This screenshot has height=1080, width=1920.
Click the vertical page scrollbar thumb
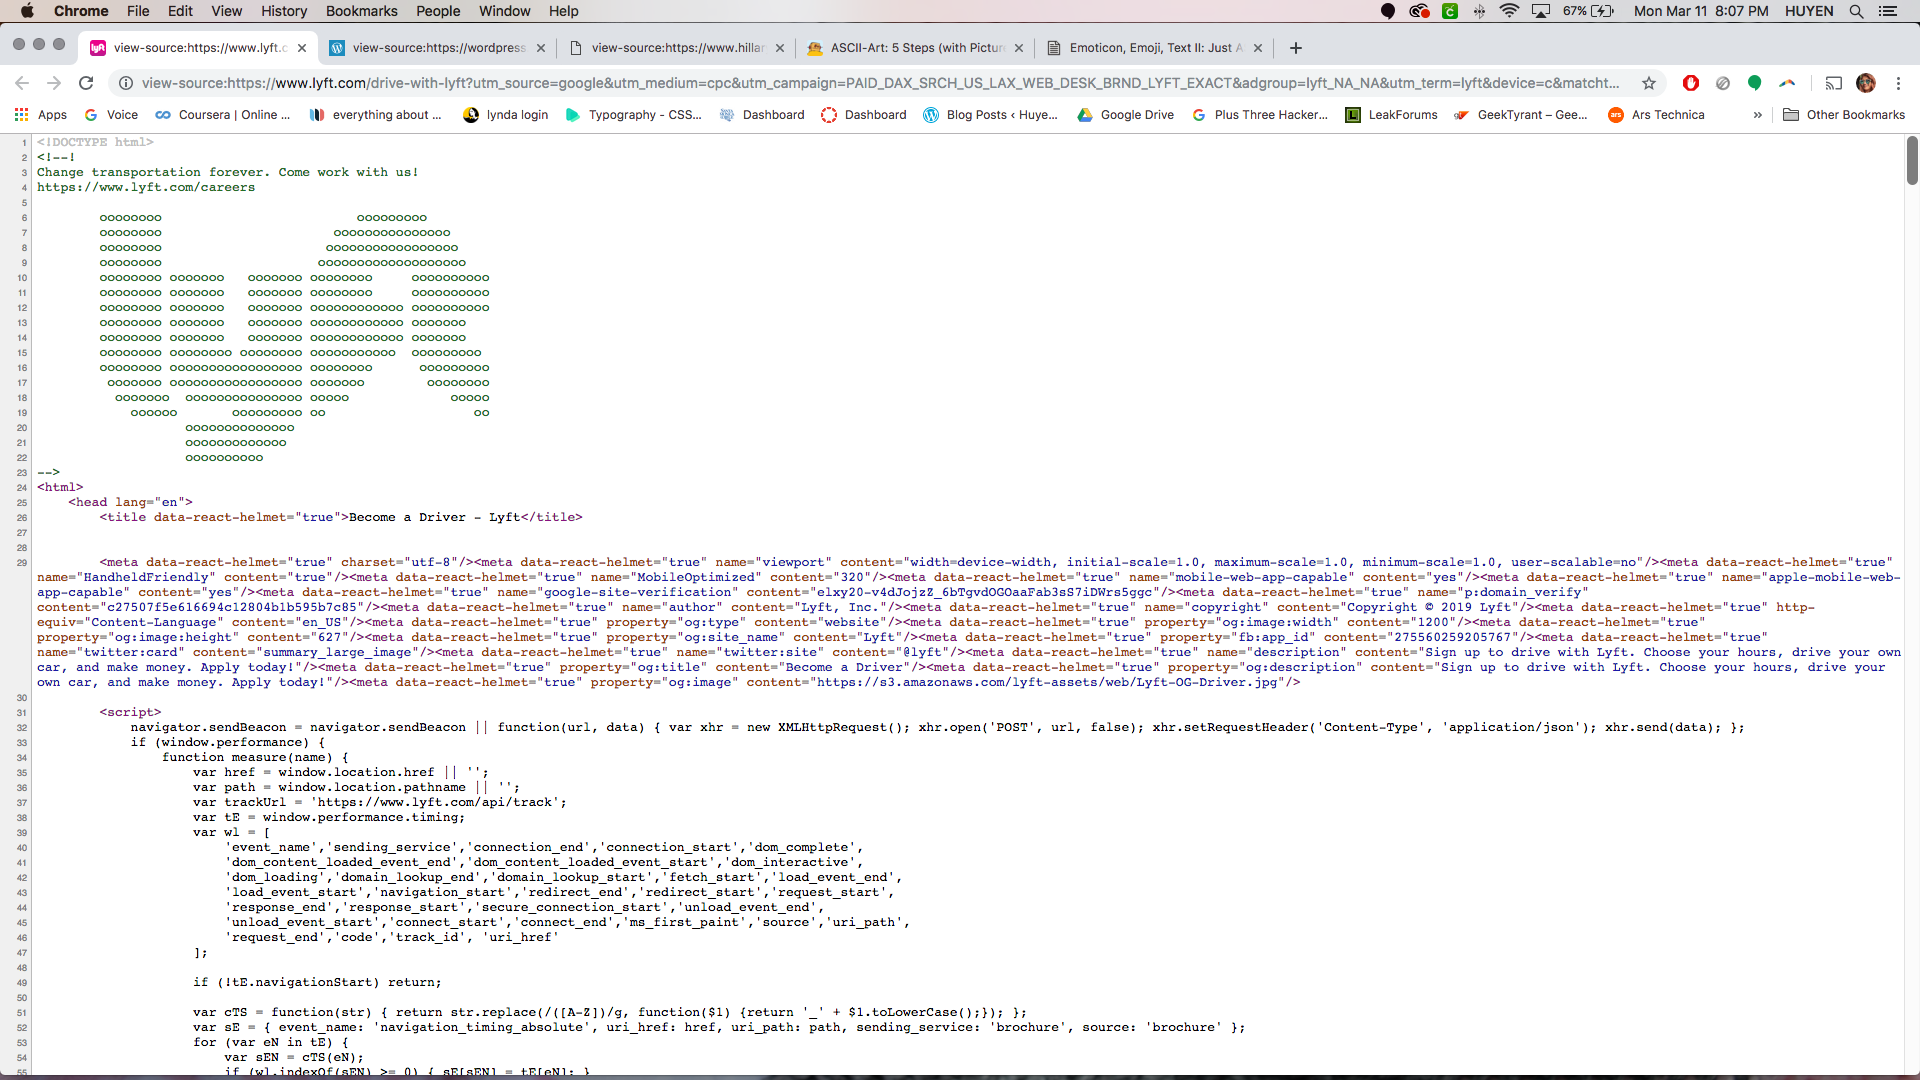point(1912,160)
